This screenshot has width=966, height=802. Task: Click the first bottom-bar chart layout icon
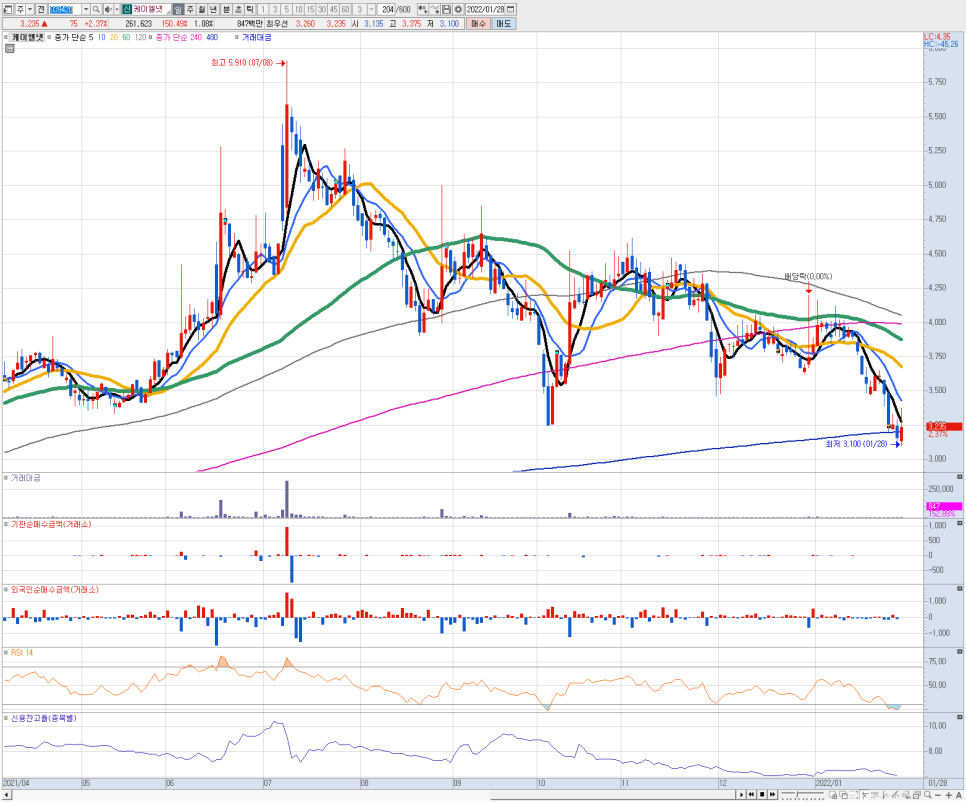833,795
